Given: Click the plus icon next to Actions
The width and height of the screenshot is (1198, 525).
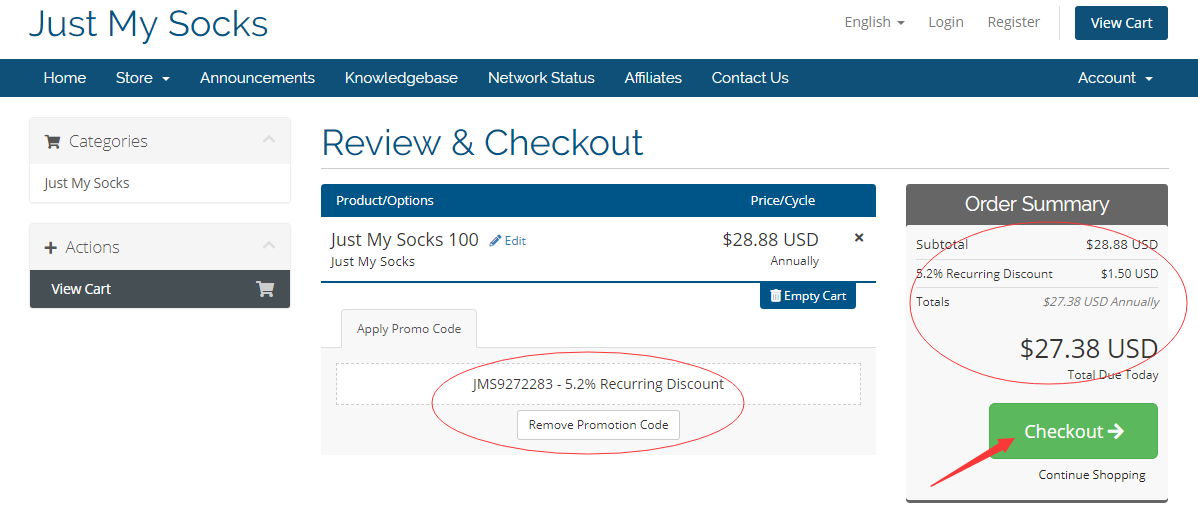Looking at the screenshot, I should [x=51, y=248].
